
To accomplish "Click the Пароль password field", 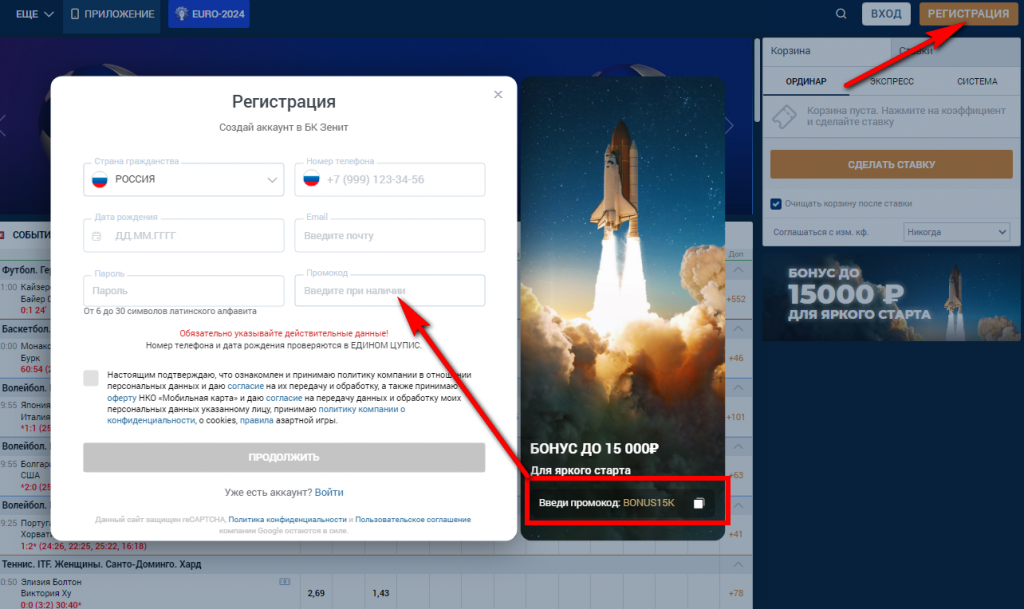I will [184, 290].
